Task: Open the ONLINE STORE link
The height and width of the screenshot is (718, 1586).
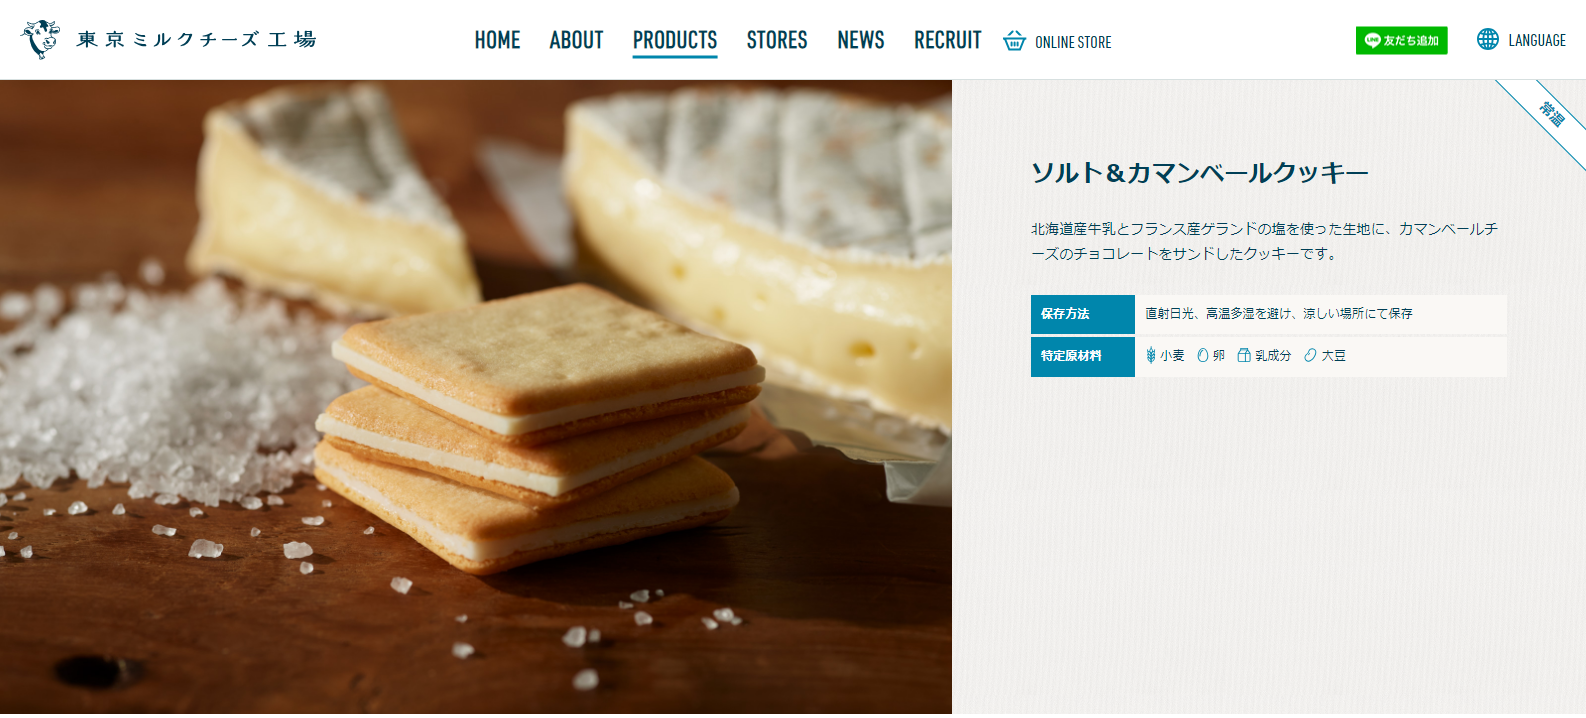Action: pos(1058,41)
